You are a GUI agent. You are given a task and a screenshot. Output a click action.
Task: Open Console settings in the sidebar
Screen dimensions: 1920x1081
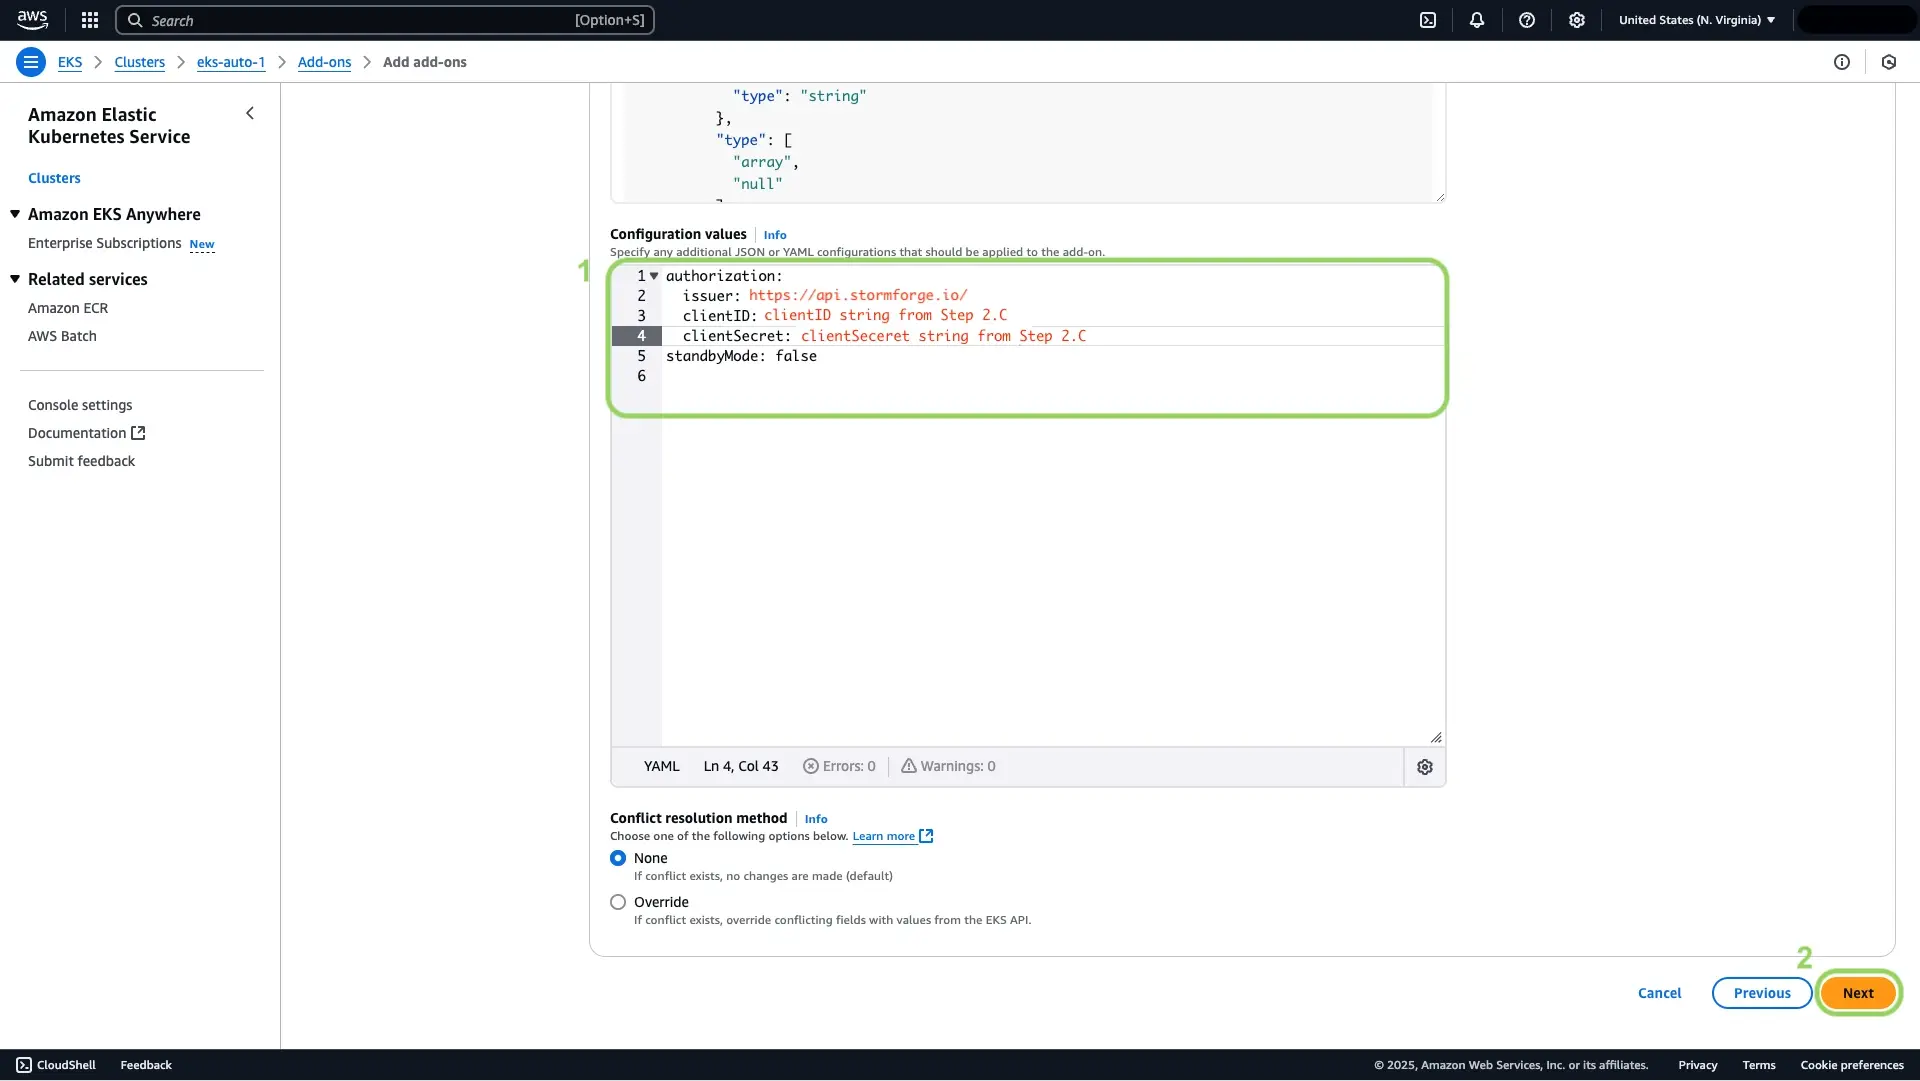[80, 405]
